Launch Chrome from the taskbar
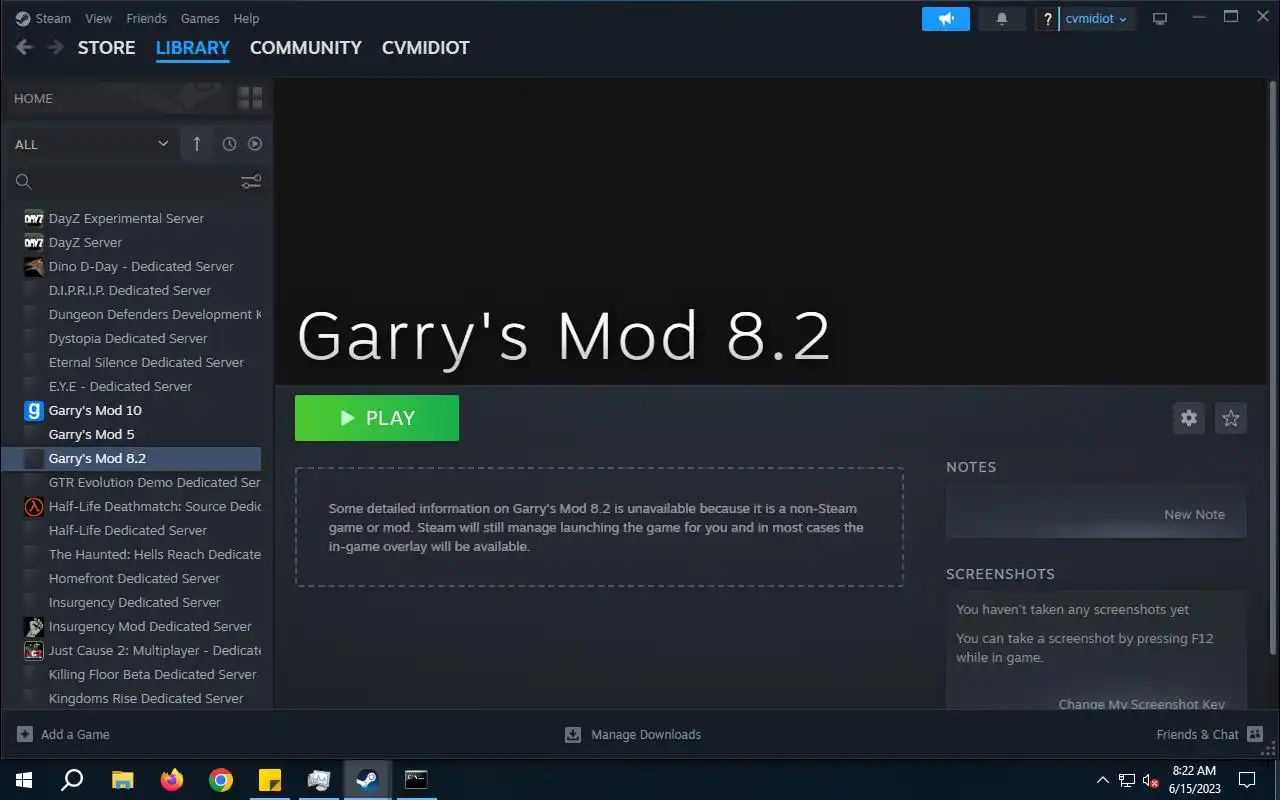1280x800 pixels. (220, 780)
